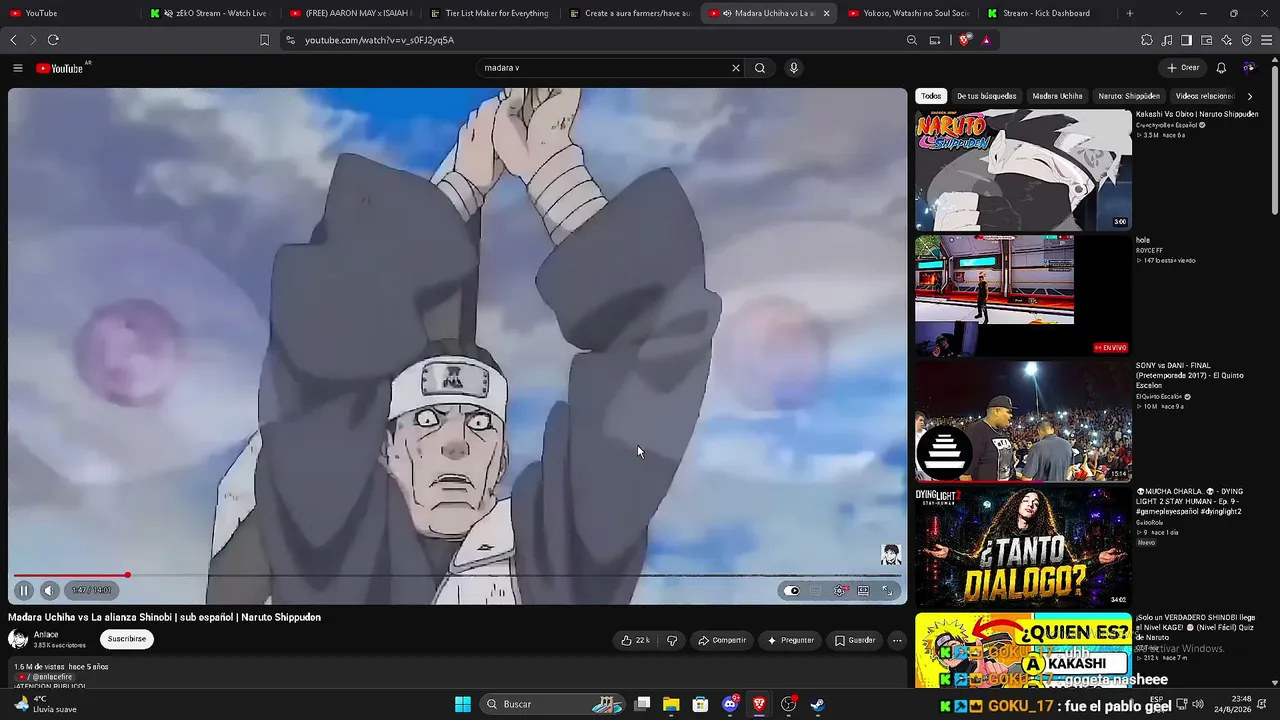Mute the video using the speaker icon
The width and height of the screenshot is (1280, 720).
coord(49,590)
